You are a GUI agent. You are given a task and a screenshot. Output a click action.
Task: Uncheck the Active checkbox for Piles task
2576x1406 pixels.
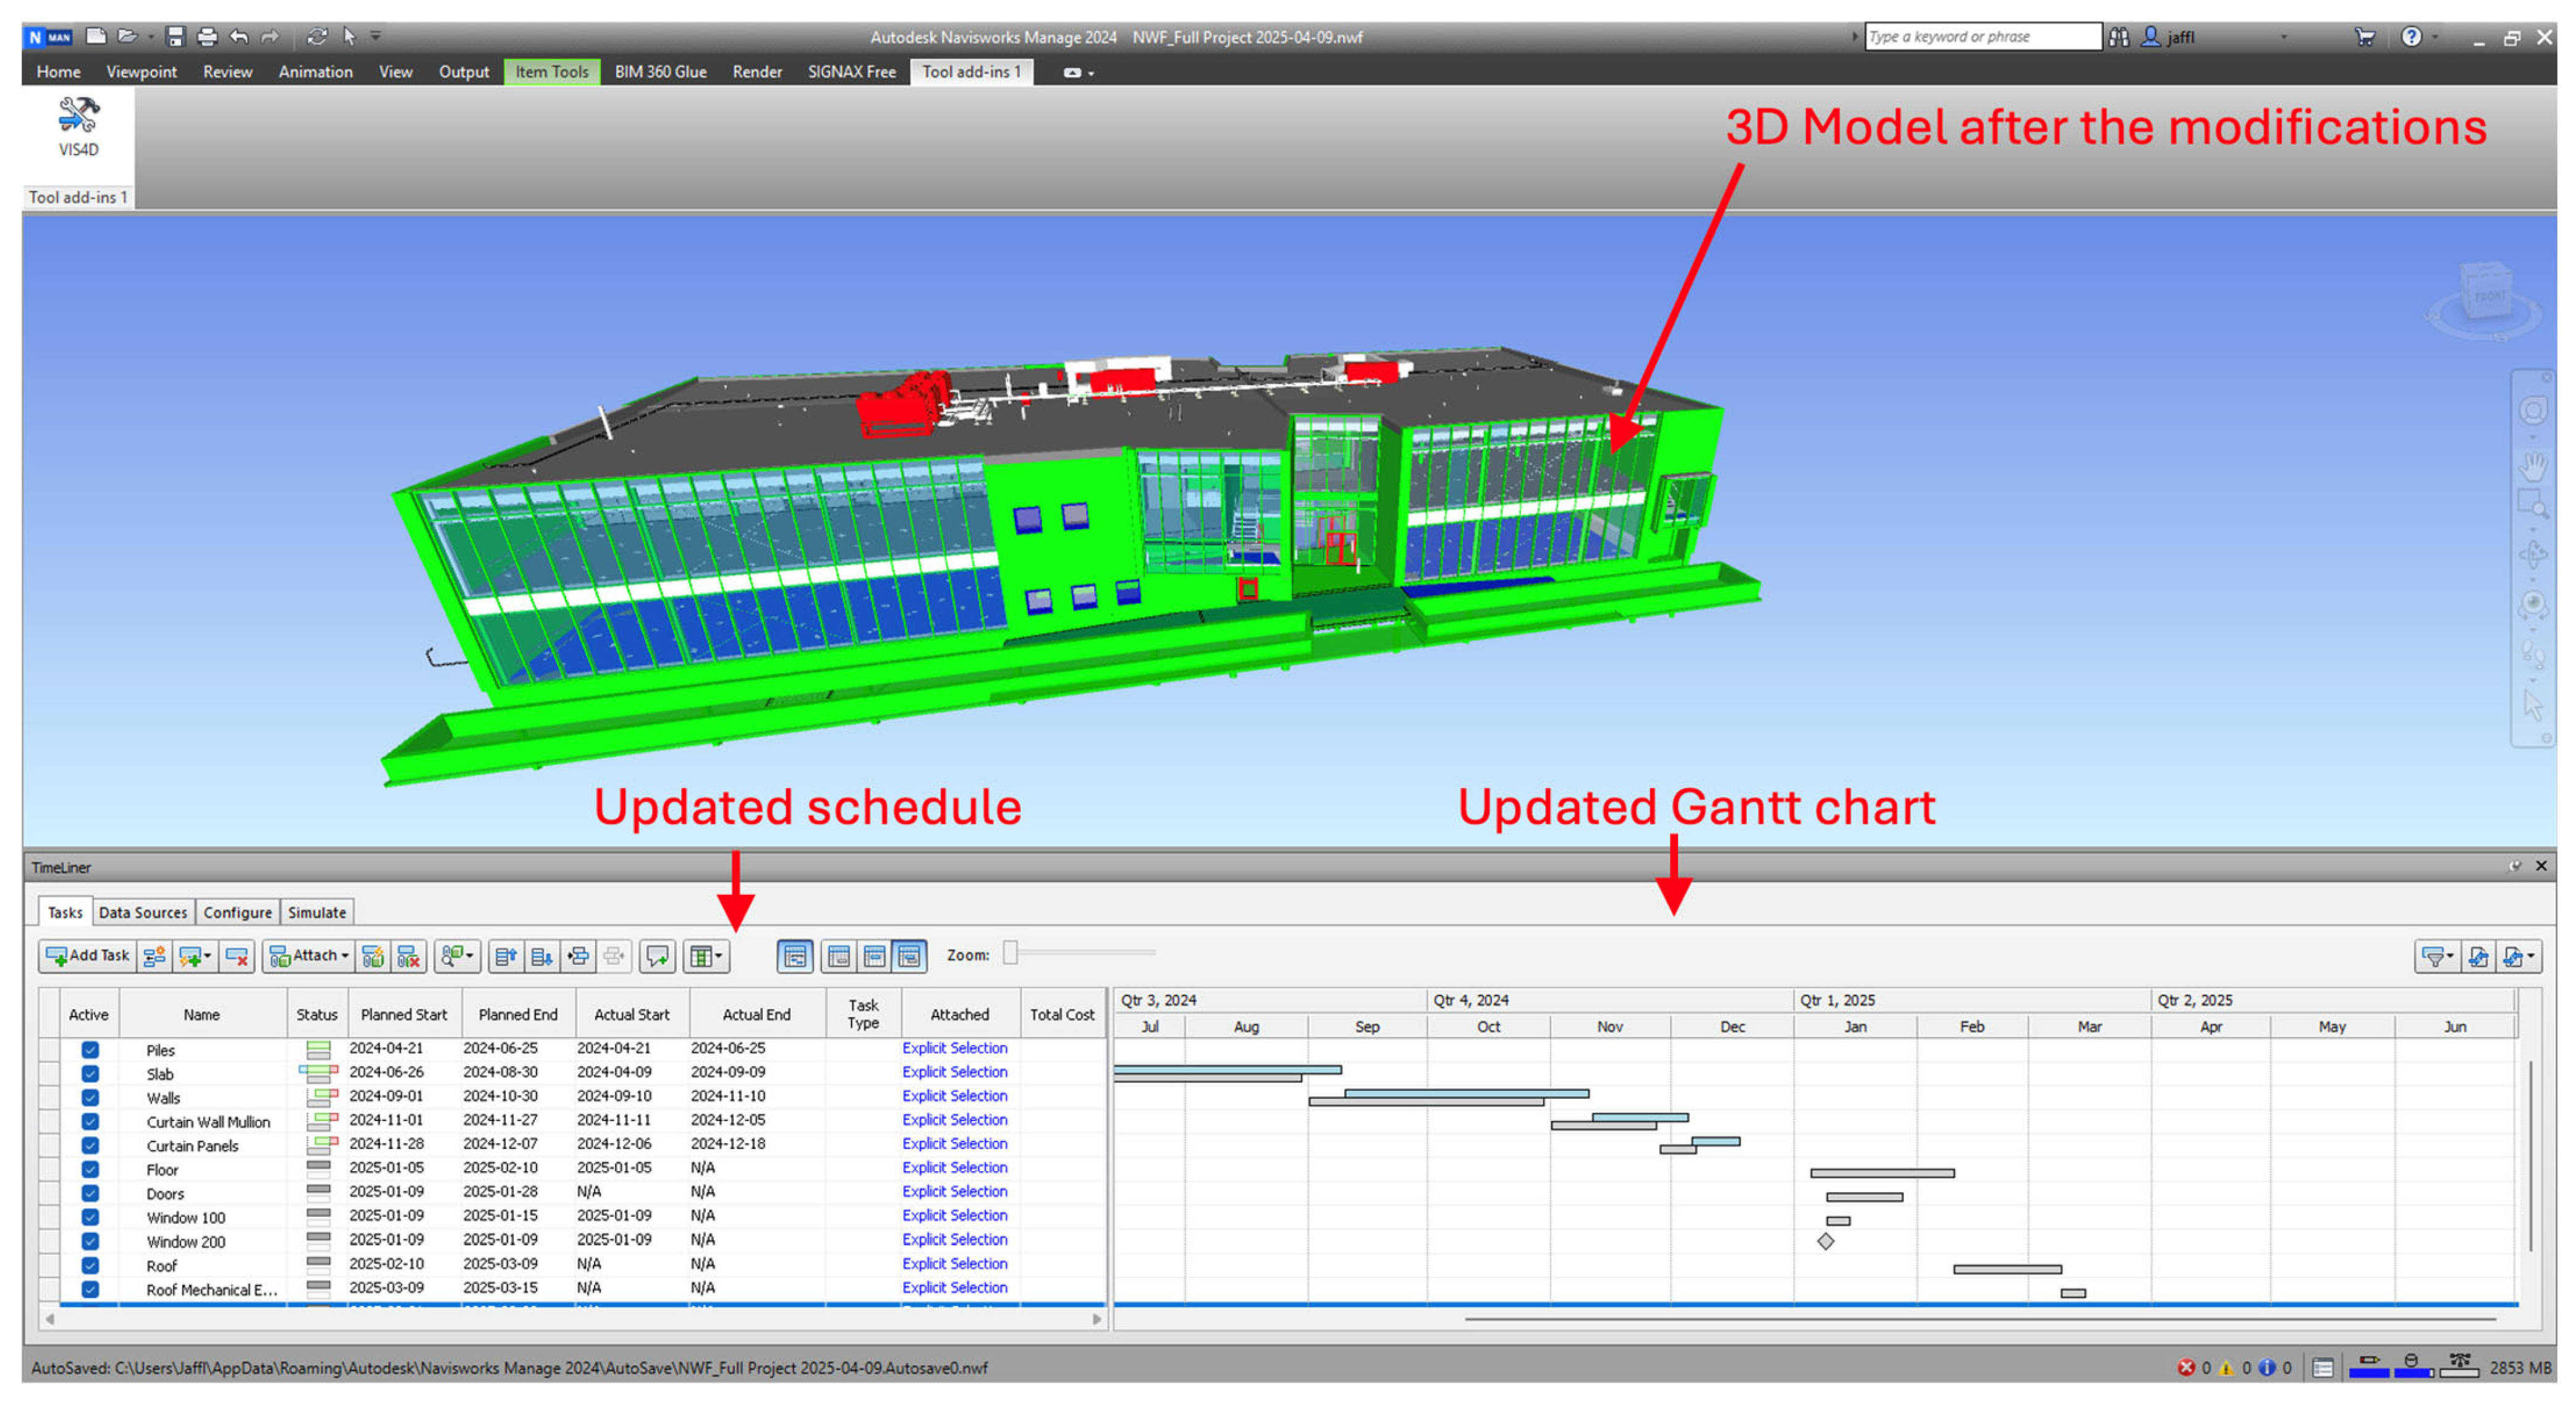pyautogui.click(x=90, y=1050)
